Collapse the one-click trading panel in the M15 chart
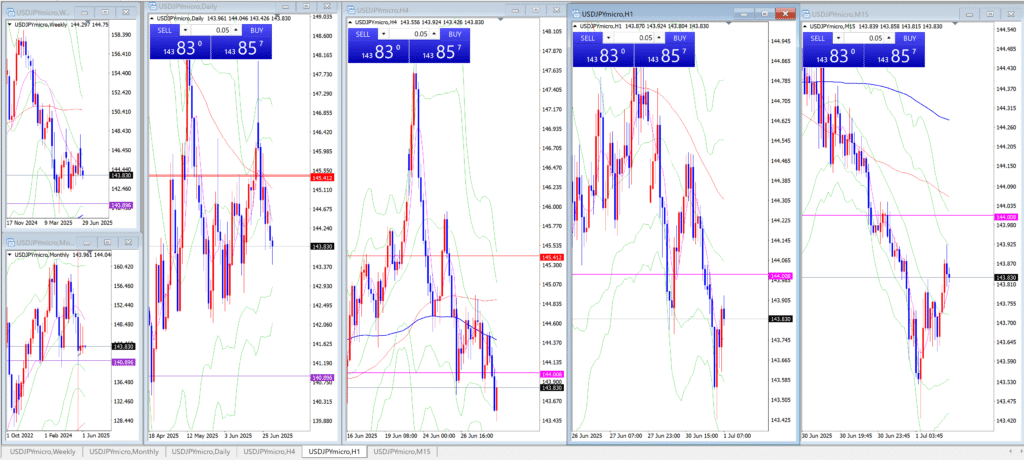 (x=806, y=25)
